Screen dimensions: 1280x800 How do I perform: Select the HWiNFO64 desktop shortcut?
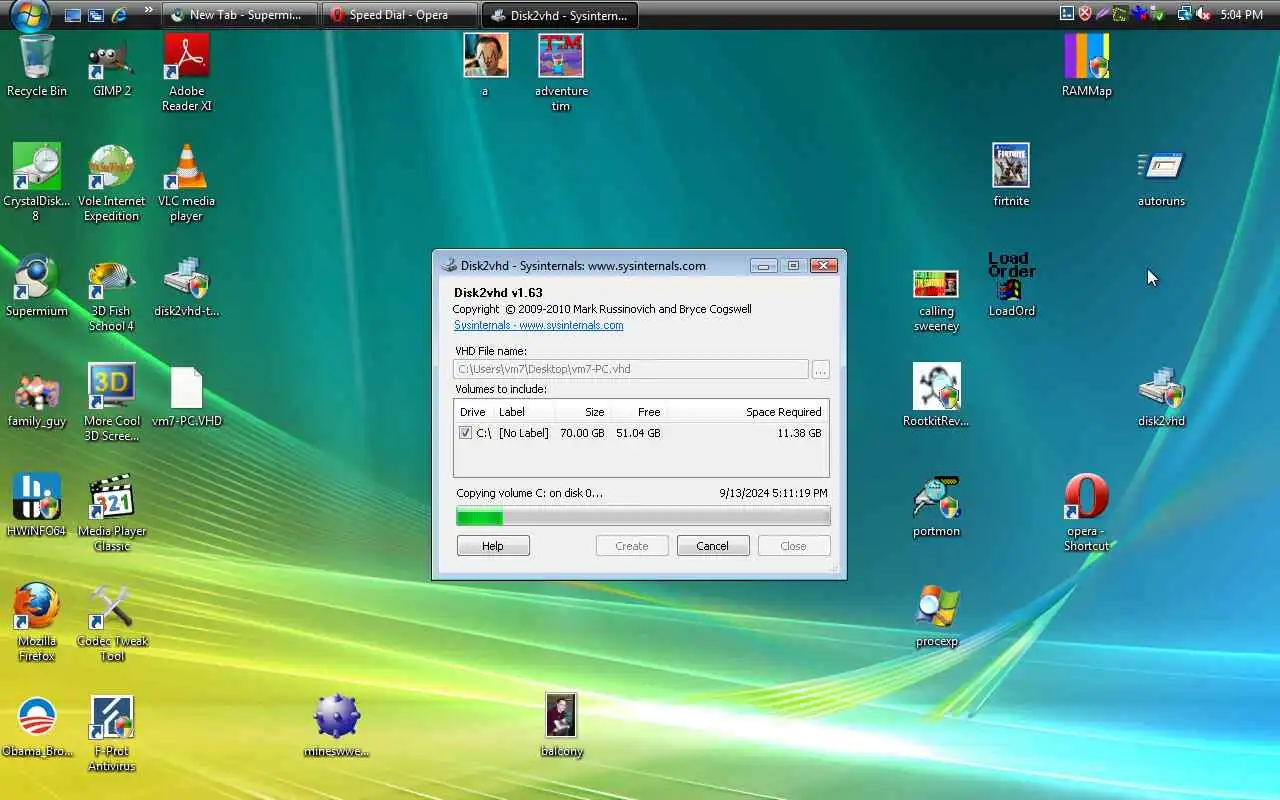(37, 506)
